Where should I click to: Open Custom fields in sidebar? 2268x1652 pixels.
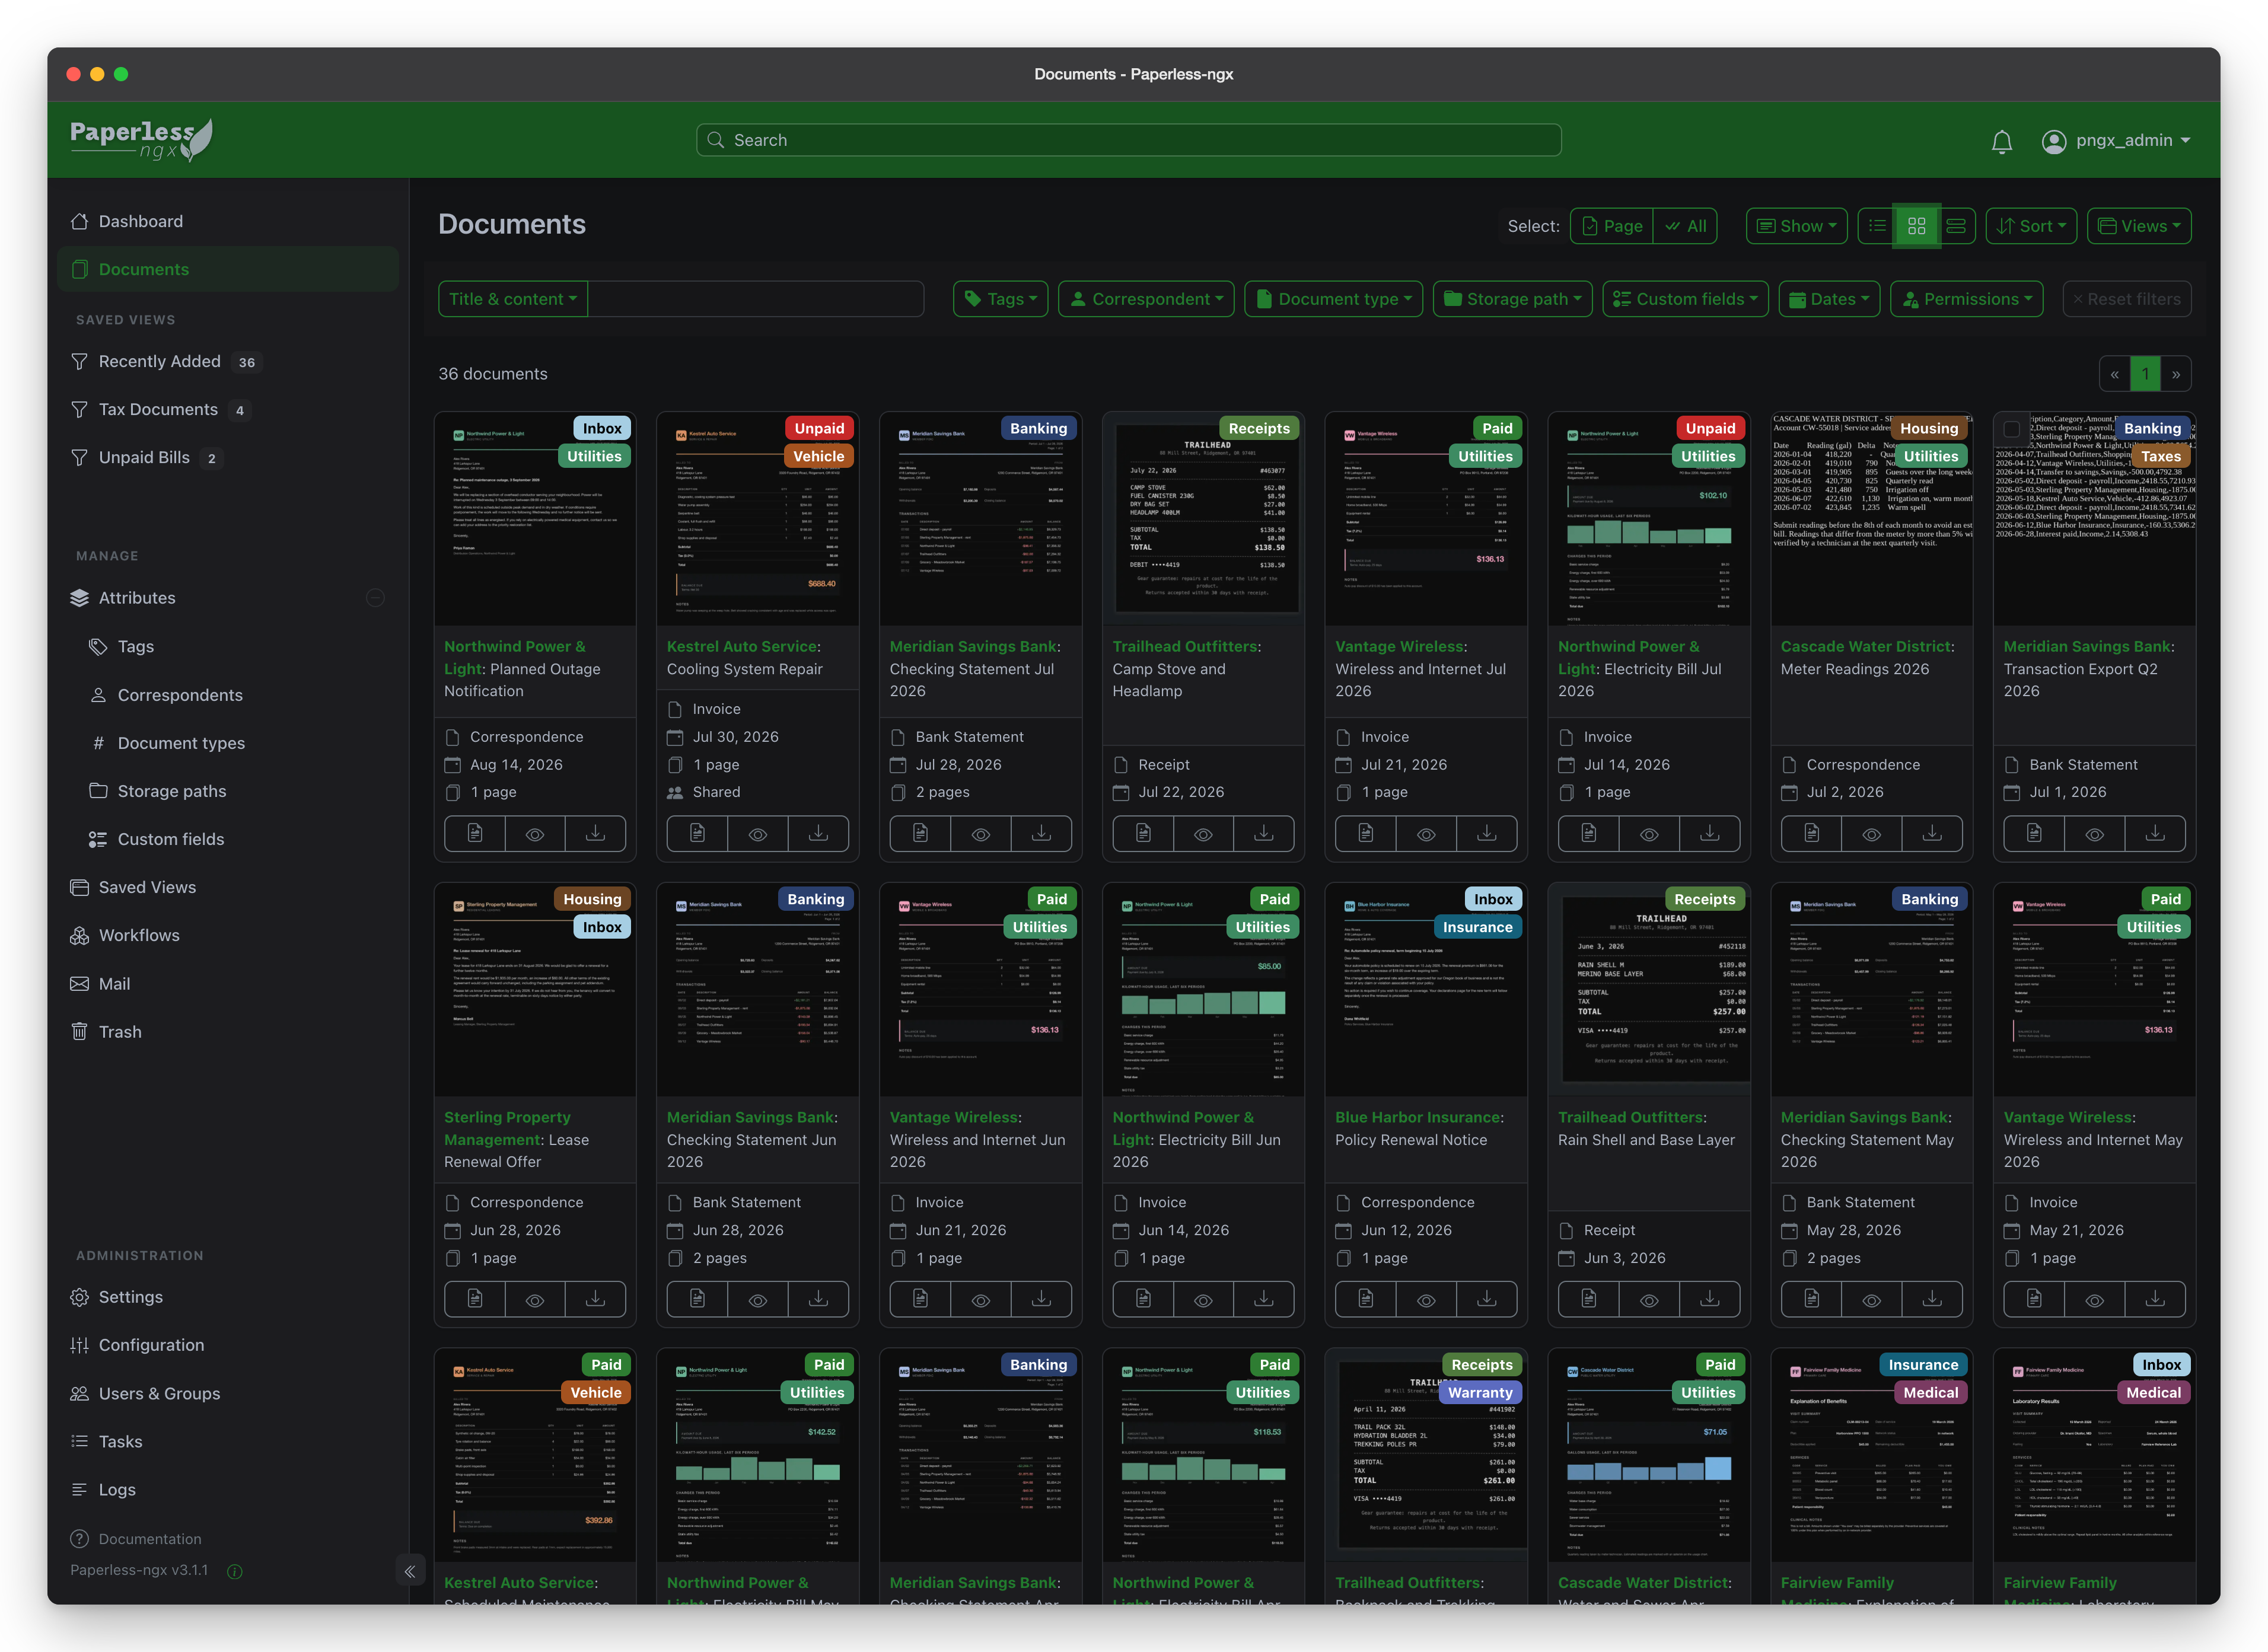click(x=171, y=839)
